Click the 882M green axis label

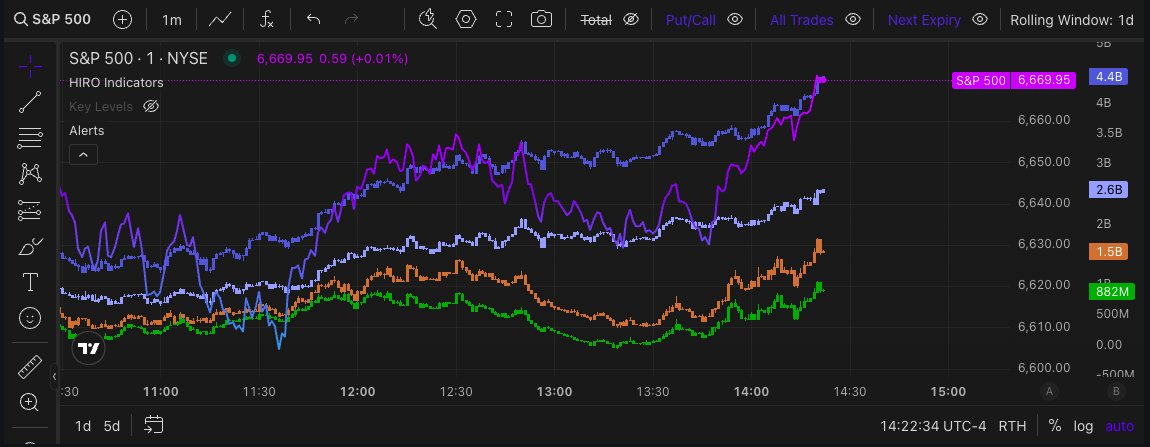pos(1111,291)
